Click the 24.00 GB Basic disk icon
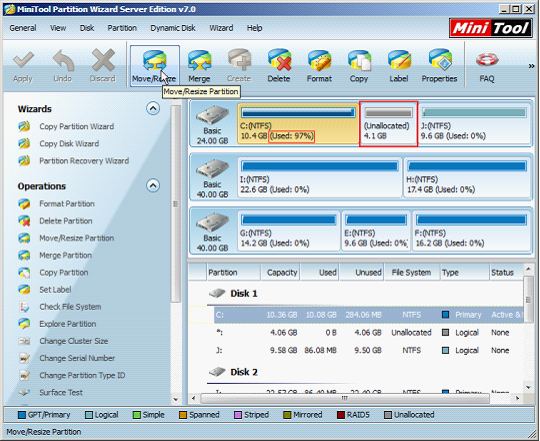This screenshot has width=540, height=441. 212,116
